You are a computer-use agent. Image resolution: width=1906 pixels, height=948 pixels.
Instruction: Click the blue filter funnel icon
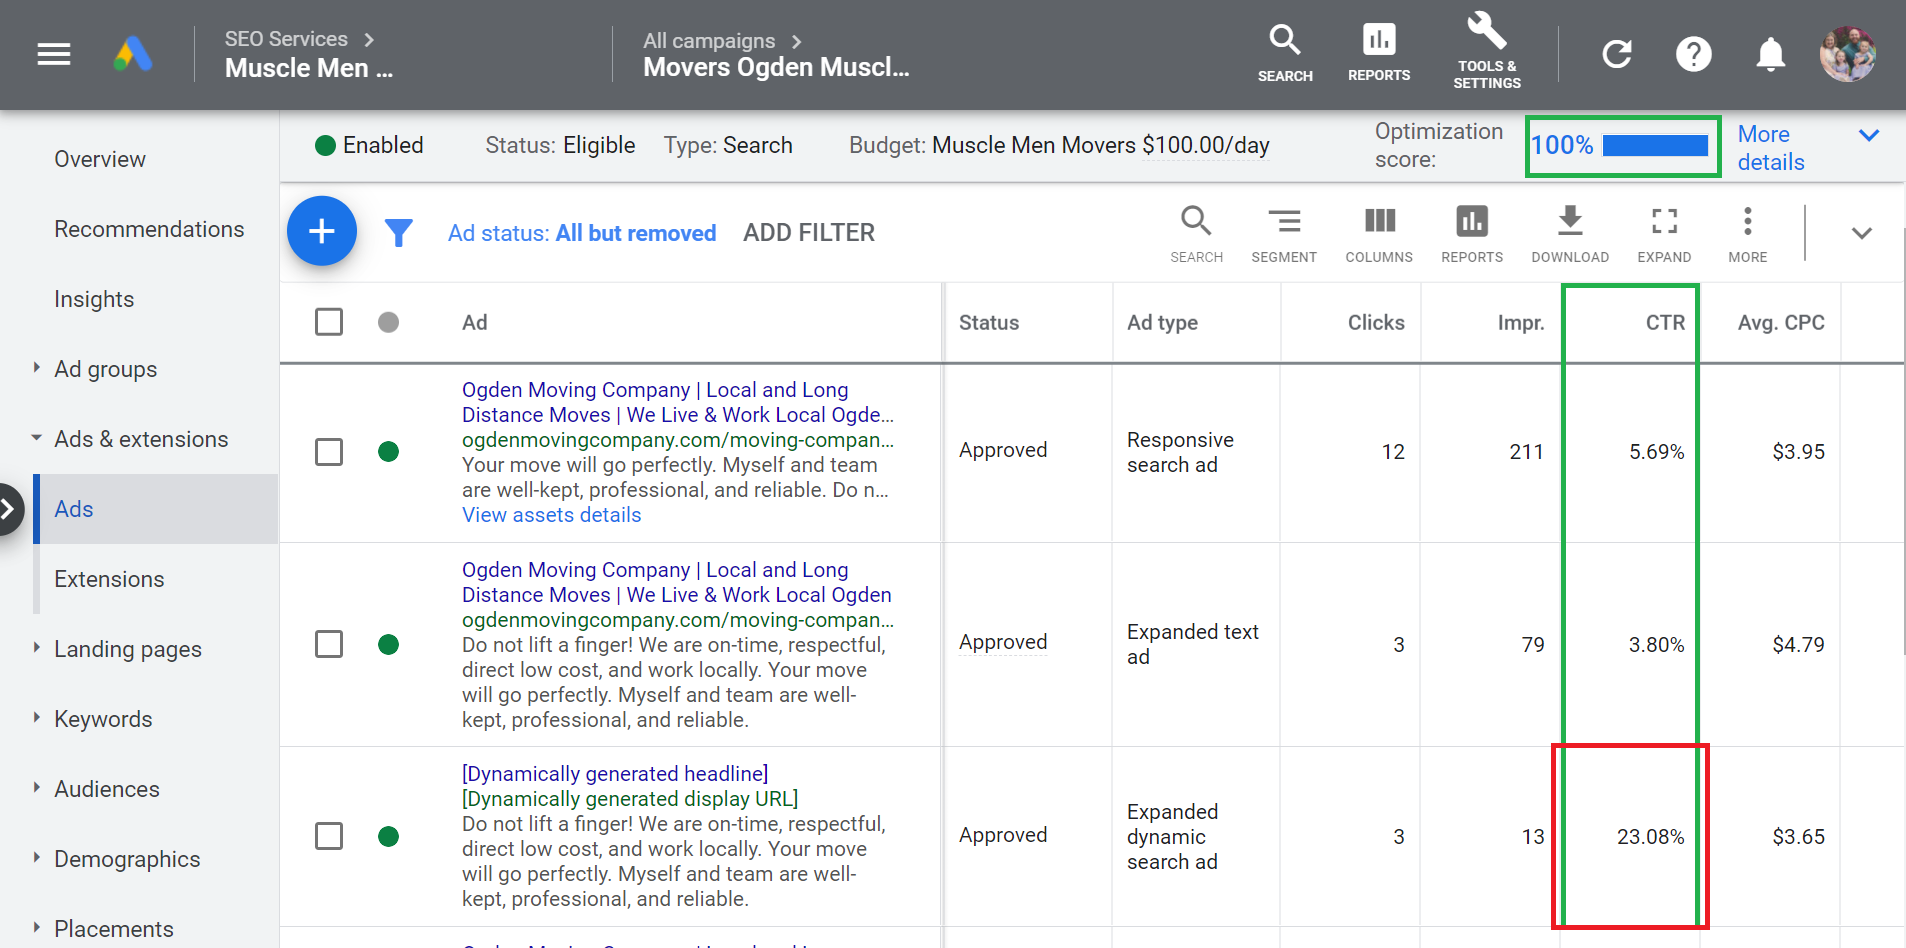pyautogui.click(x=399, y=233)
